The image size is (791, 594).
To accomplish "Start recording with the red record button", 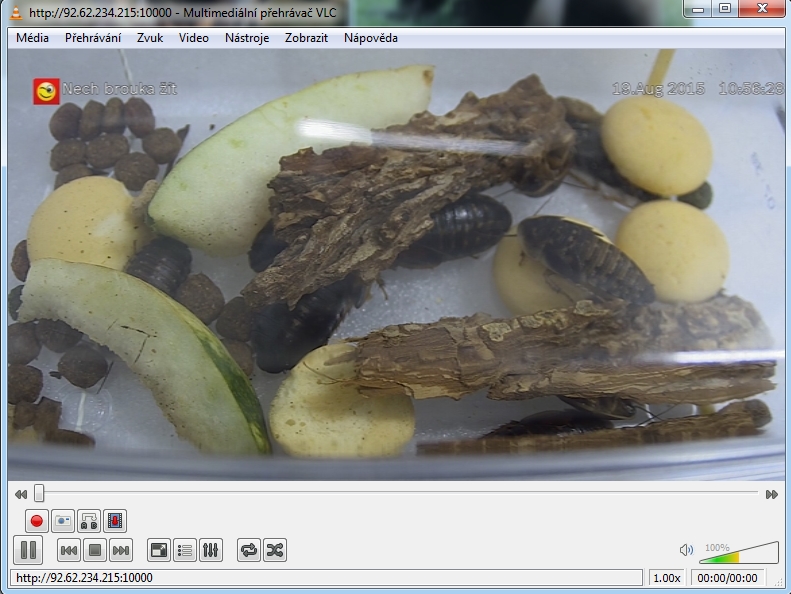I will [x=37, y=521].
